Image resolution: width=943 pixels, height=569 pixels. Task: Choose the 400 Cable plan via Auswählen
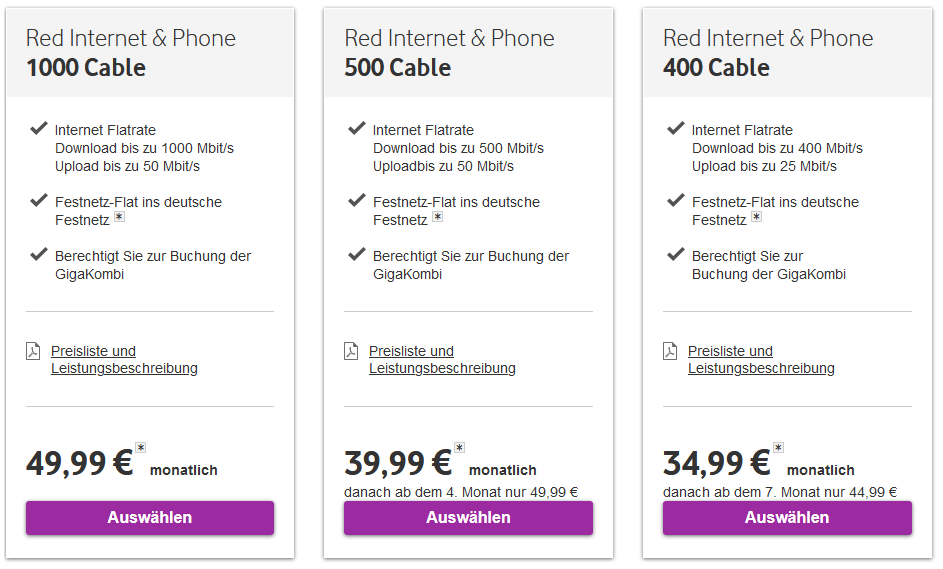click(x=787, y=518)
